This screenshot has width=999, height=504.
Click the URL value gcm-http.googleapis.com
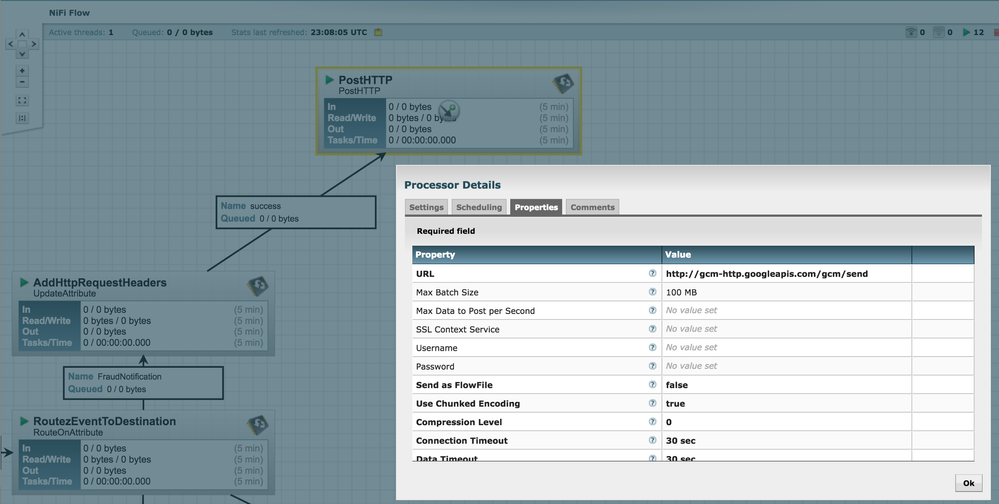(766, 273)
